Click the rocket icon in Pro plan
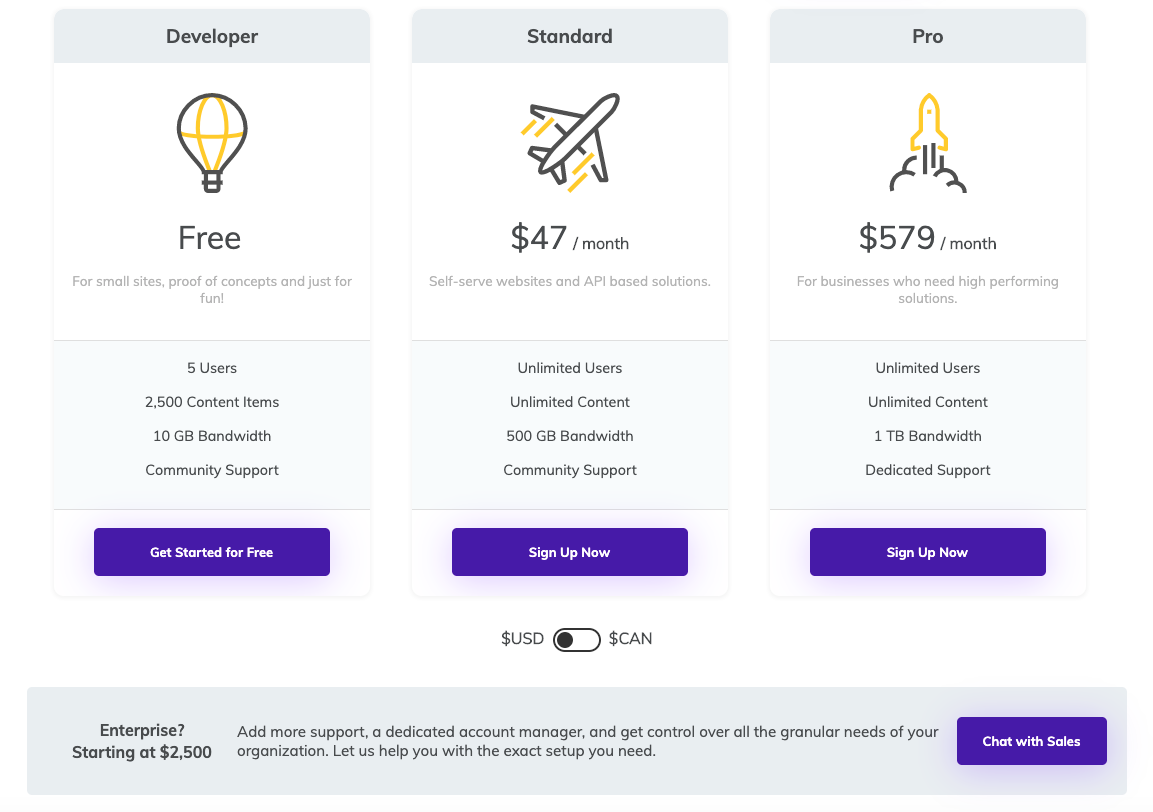The width and height of the screenshot is (1153, 812). [x=927, y=143]
